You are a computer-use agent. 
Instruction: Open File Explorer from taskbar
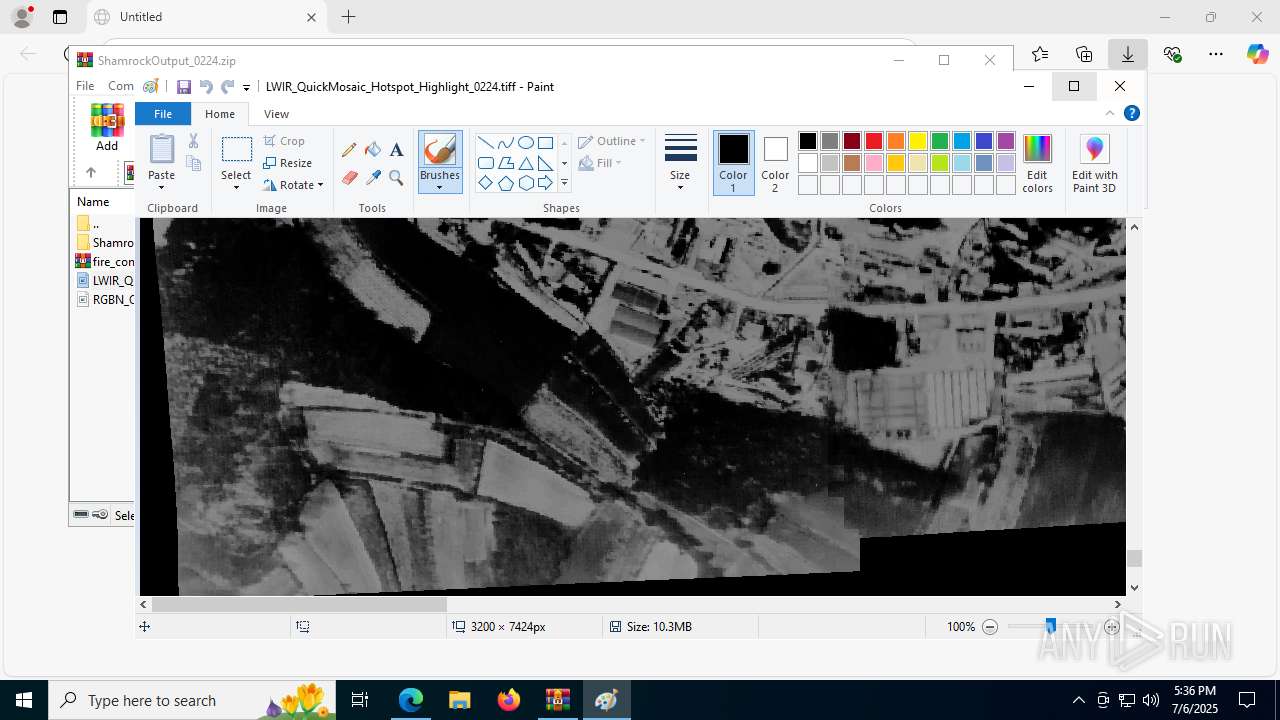tap(460, 700)
